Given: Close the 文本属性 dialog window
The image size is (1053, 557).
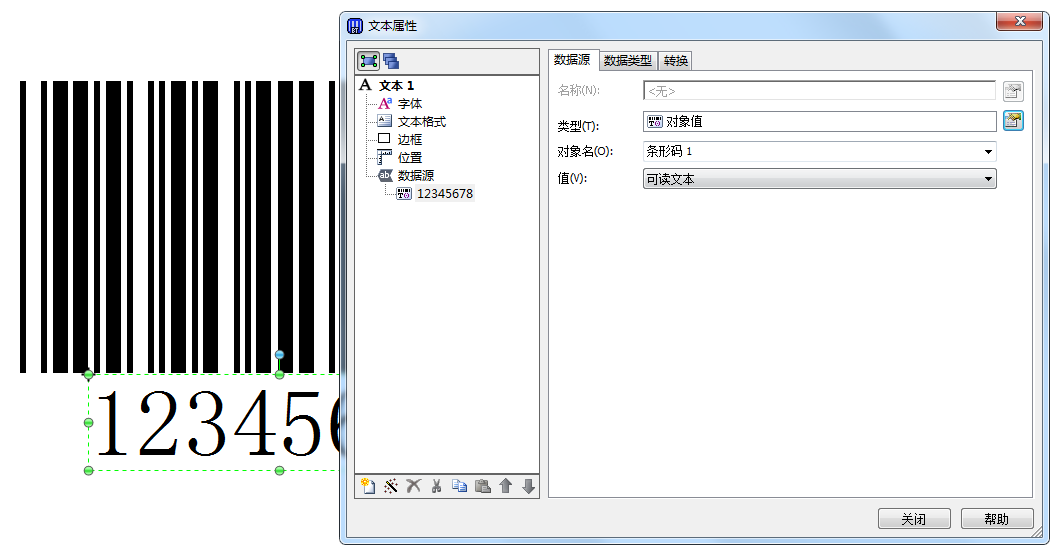Looking at the screenshot, I should (x=1019, y=21).
